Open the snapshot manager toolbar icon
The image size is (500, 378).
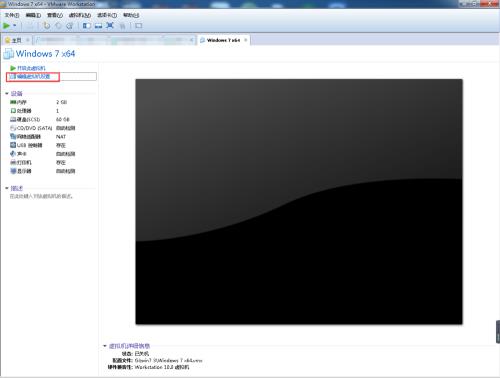[x=69, y=26]
